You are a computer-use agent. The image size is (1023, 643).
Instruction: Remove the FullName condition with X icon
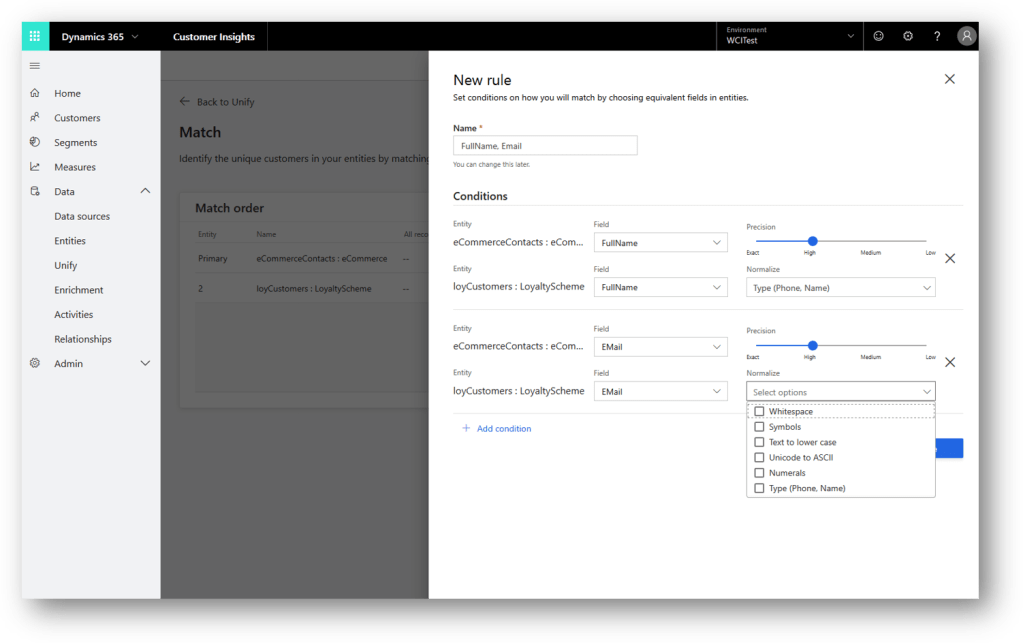(950, 259)
